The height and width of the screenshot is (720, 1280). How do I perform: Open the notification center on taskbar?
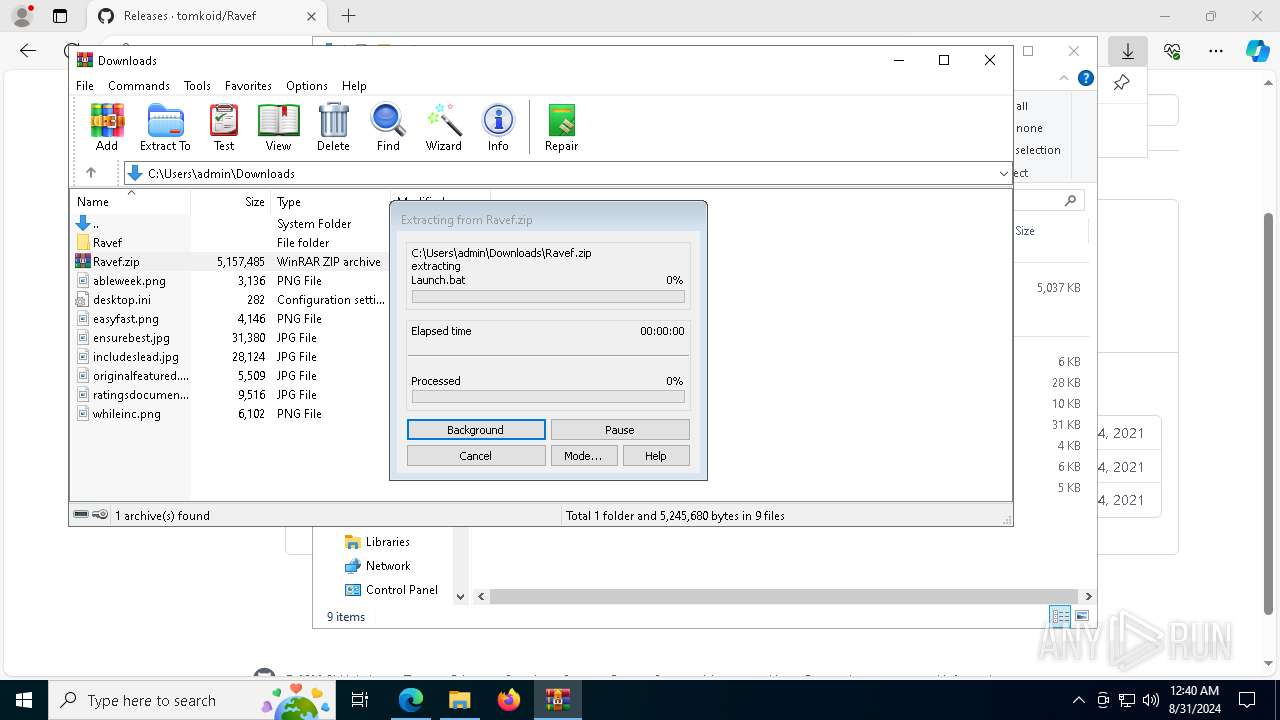(1247, 700)
